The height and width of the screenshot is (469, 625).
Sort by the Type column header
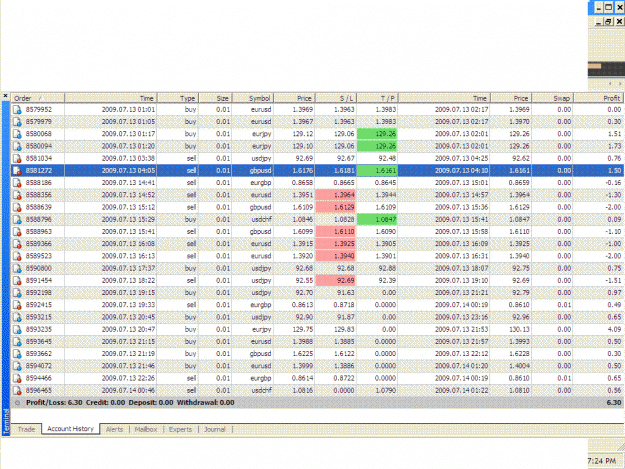pos(178,98)
